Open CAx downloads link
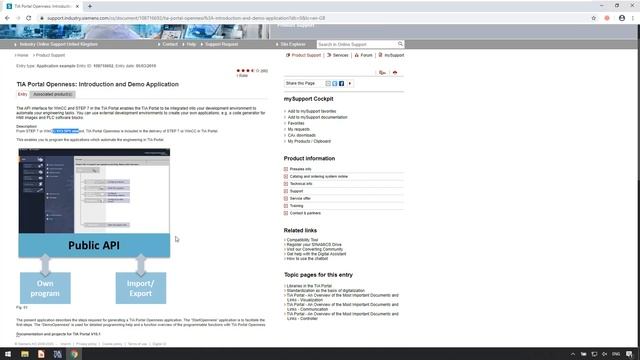Screen dimensions: 640x360 pos(302,135)
